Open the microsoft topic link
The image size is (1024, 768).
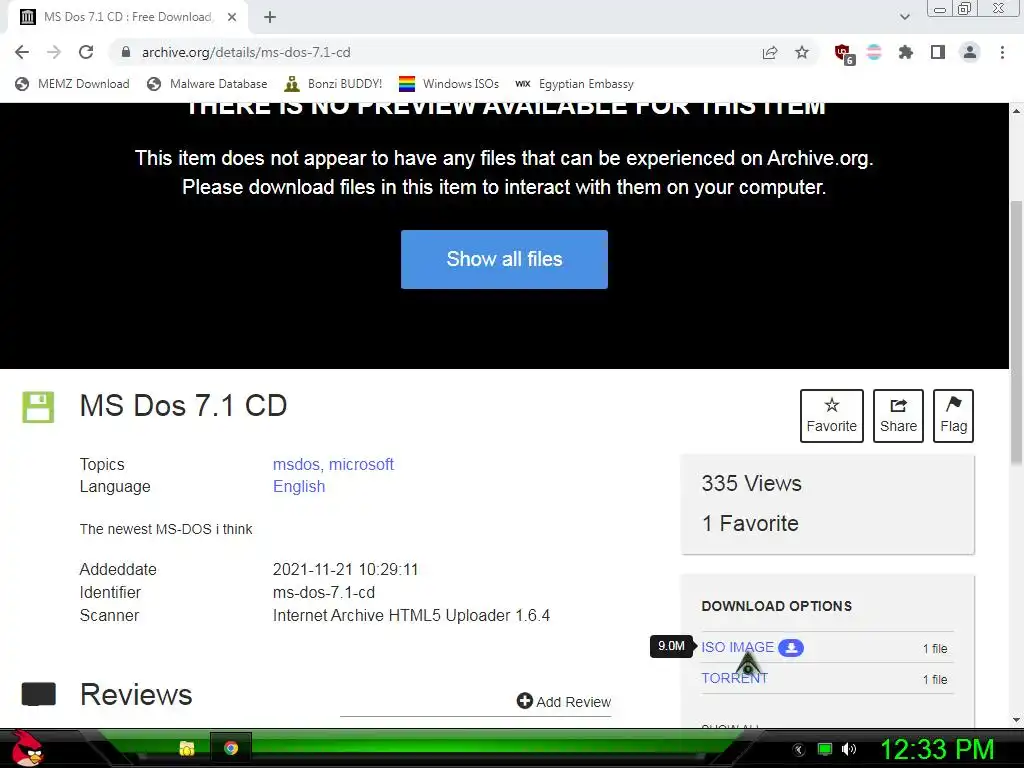tap(361, 464)
